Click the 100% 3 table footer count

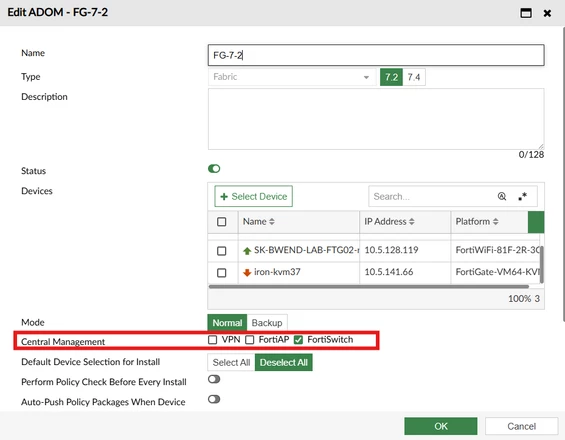tap(524, 299)
